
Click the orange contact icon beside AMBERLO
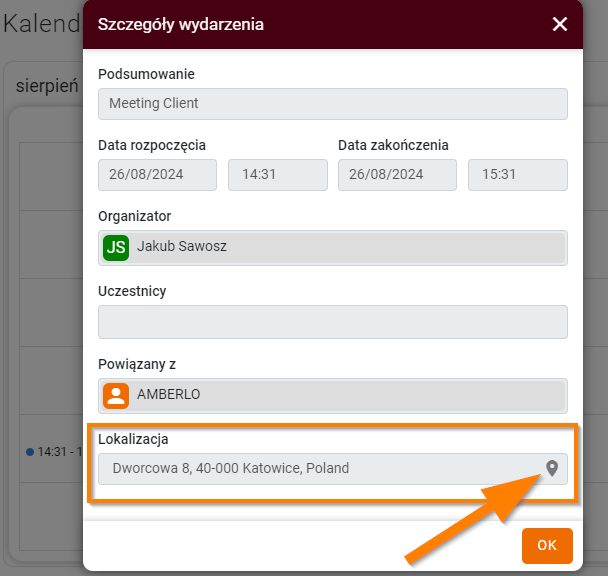tap(116, 396)
